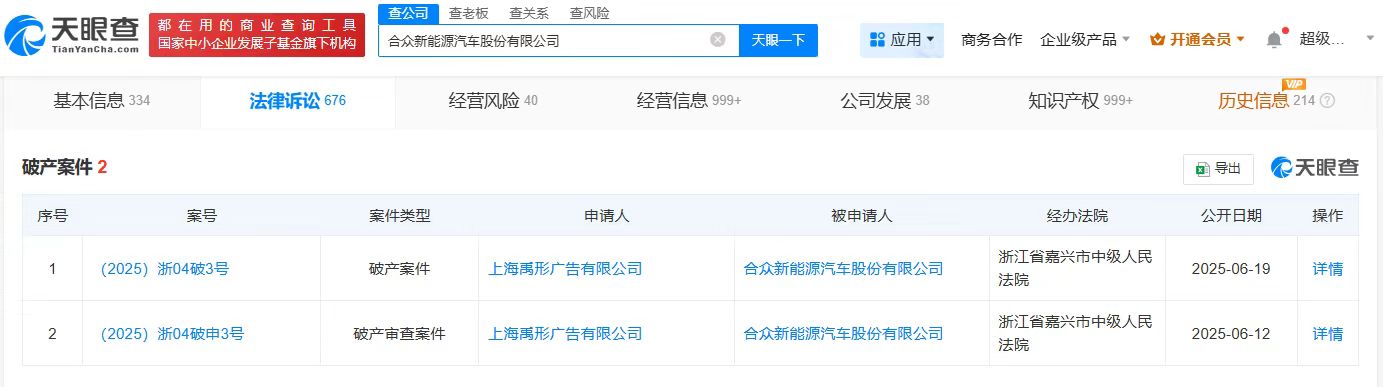Open the 基本信息 334 tab
The width and height of the screenshot is (1383, 387).
101,101
